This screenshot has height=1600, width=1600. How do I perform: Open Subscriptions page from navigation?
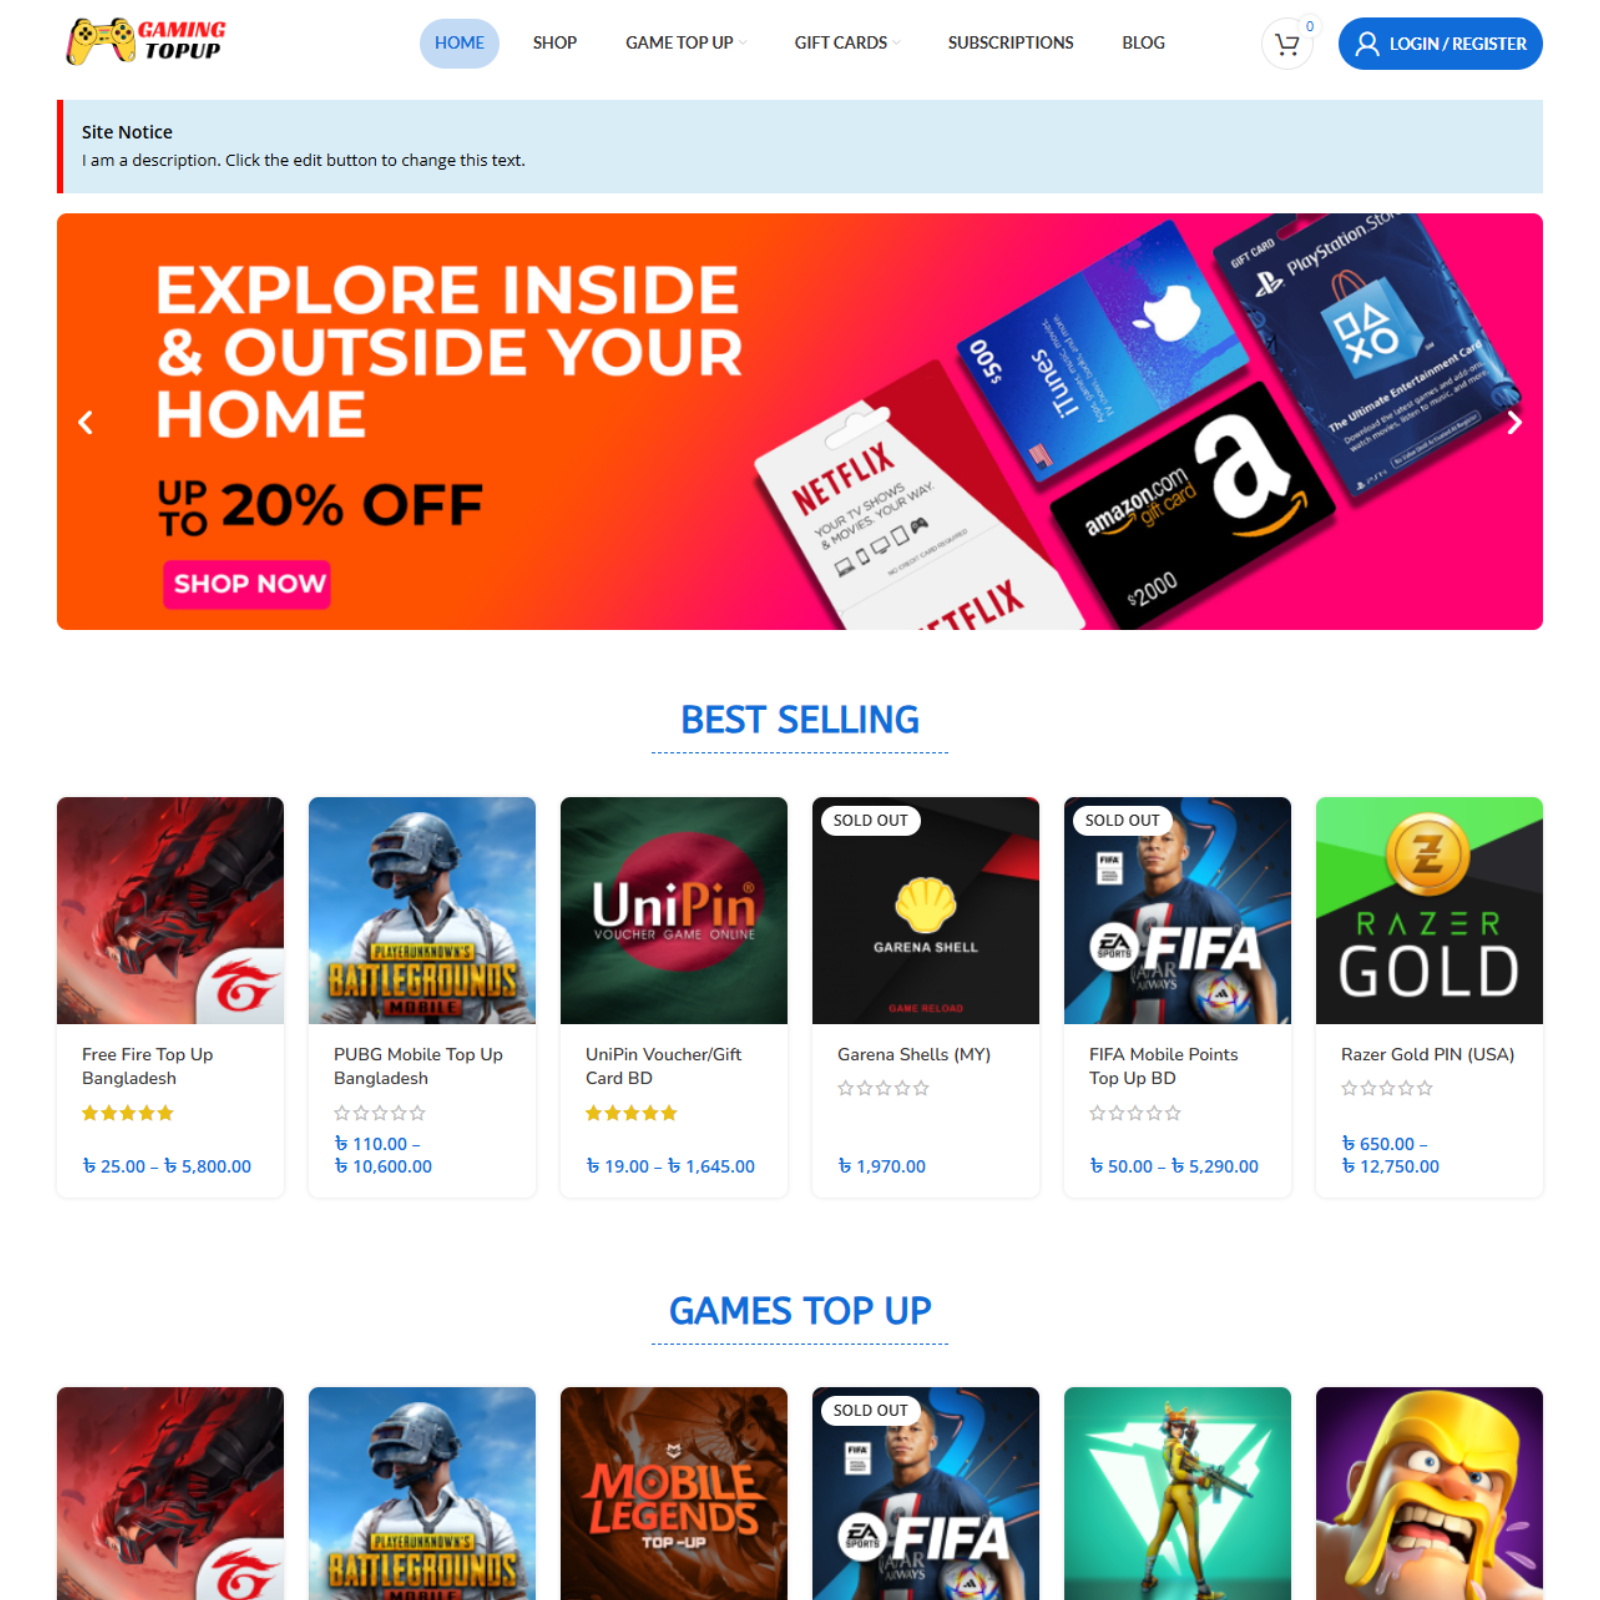click(x=1010, y=43)
